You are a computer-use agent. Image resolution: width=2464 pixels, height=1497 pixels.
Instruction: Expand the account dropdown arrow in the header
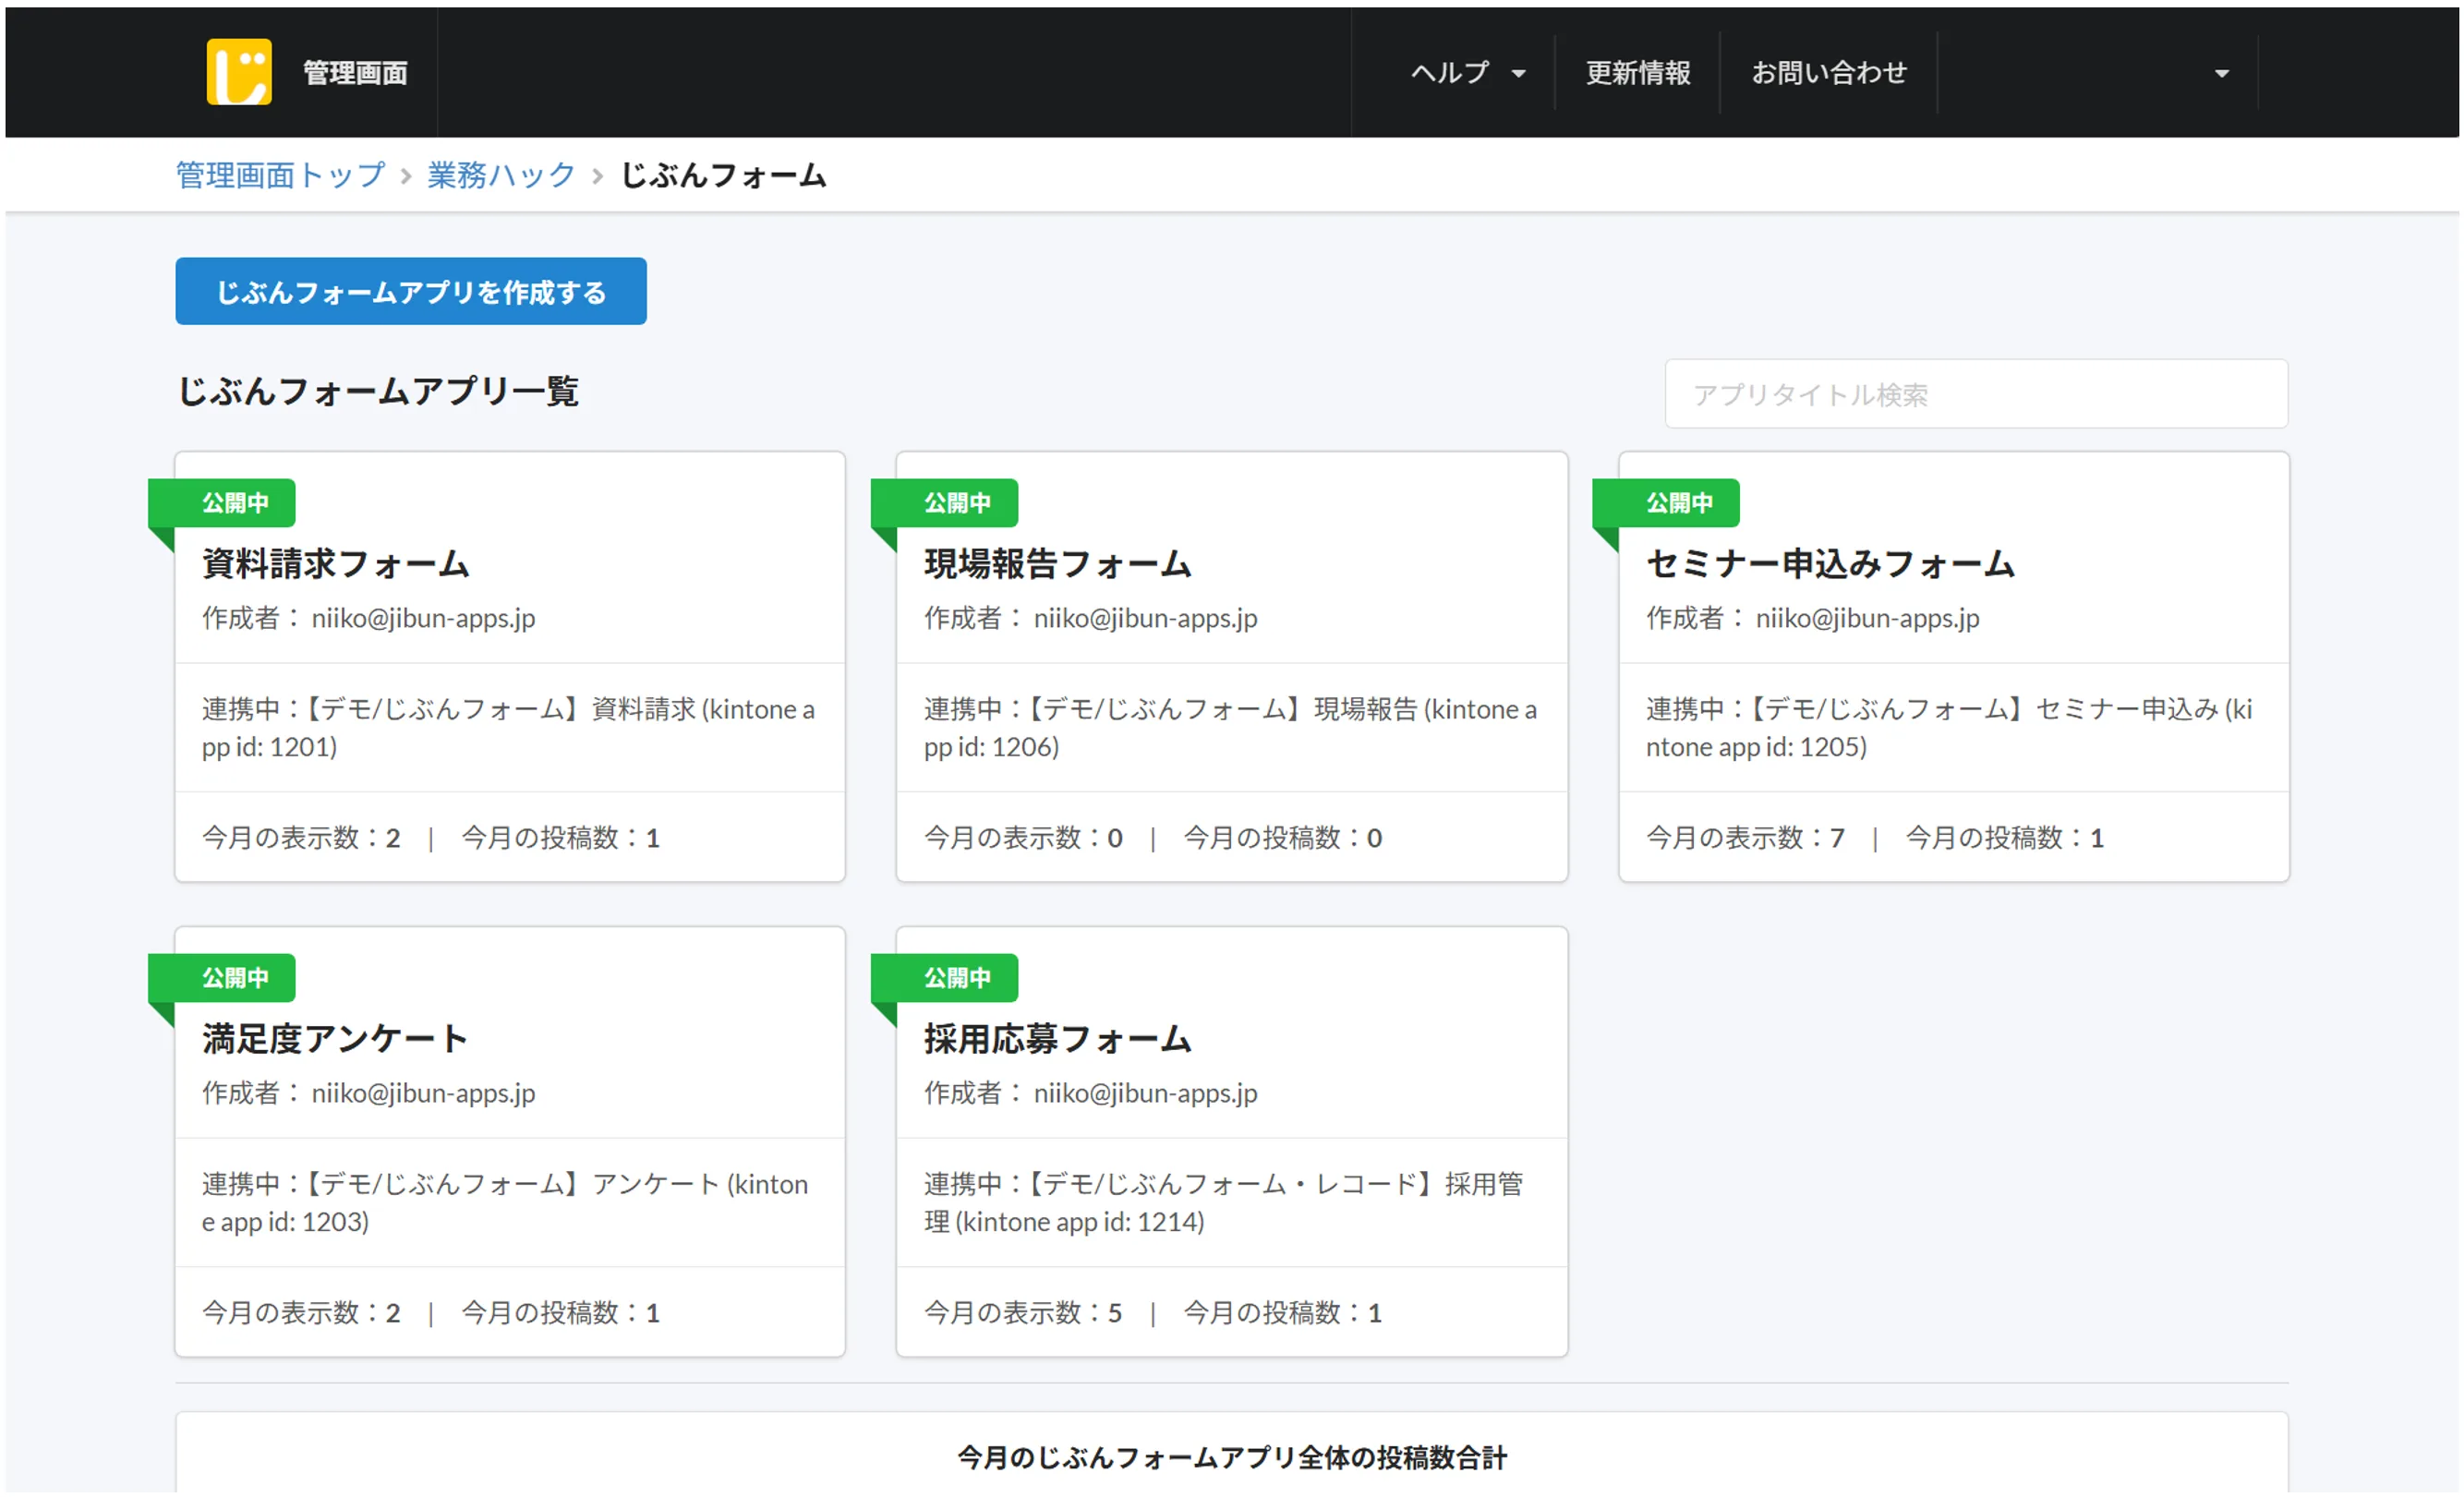[x=2221, y=74]
